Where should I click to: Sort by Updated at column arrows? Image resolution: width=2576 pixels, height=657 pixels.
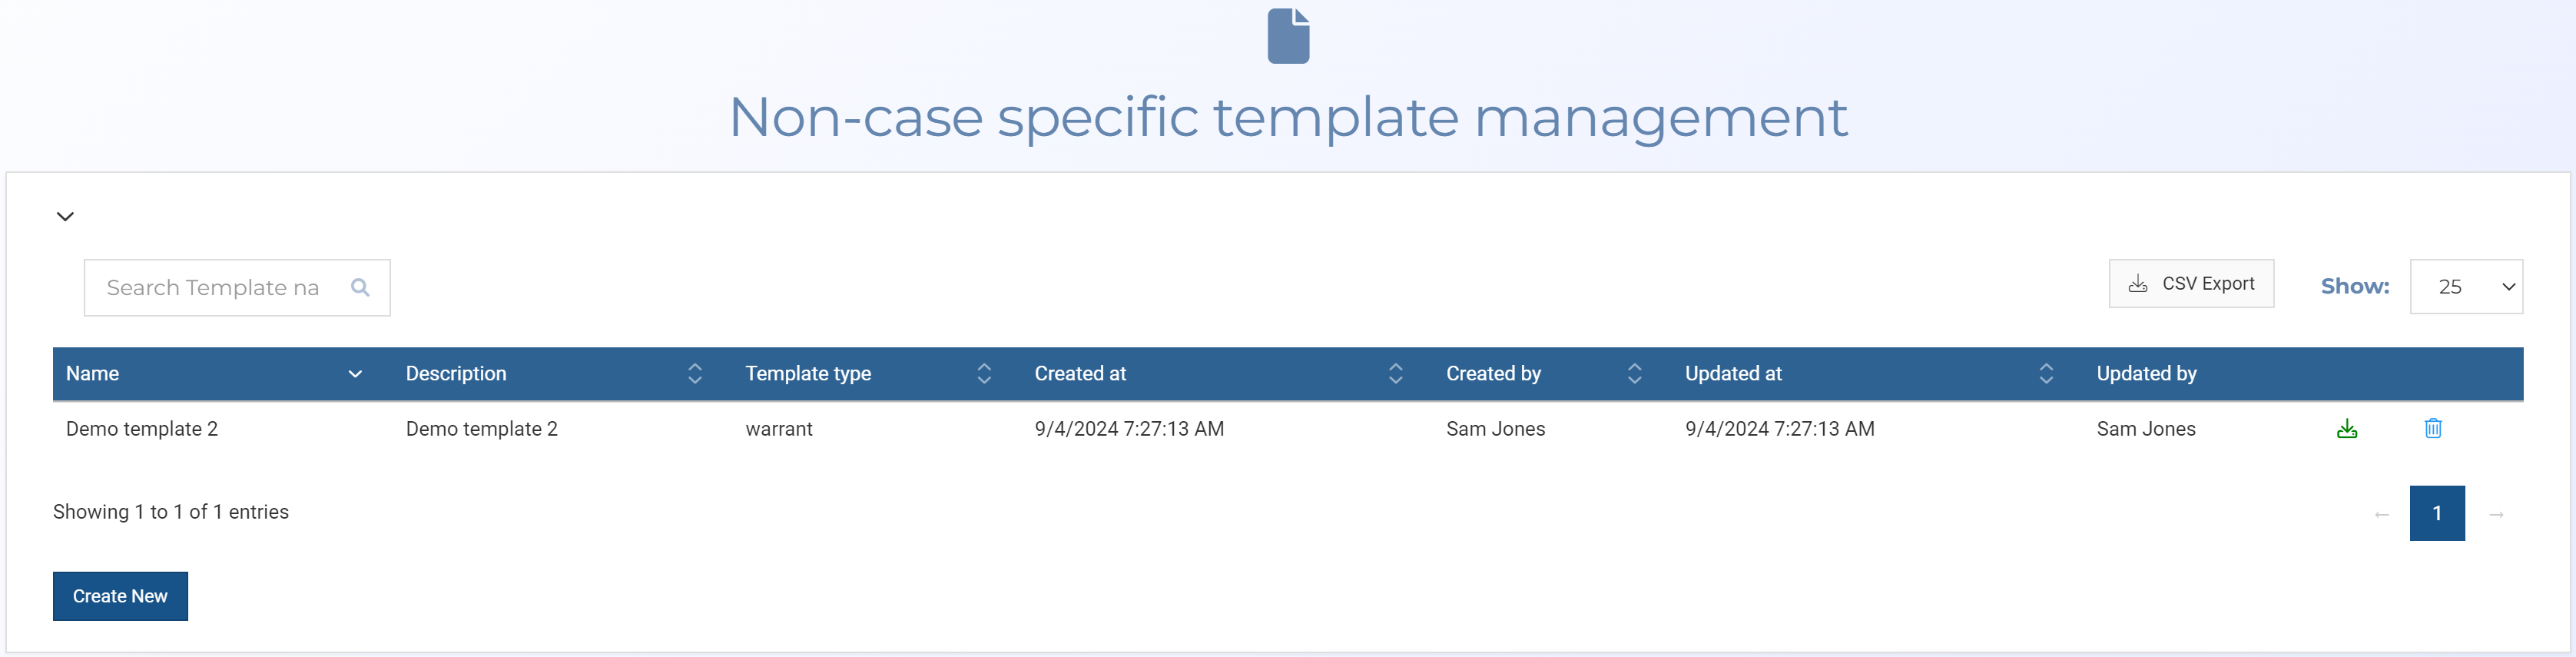tap(2045, 374)
